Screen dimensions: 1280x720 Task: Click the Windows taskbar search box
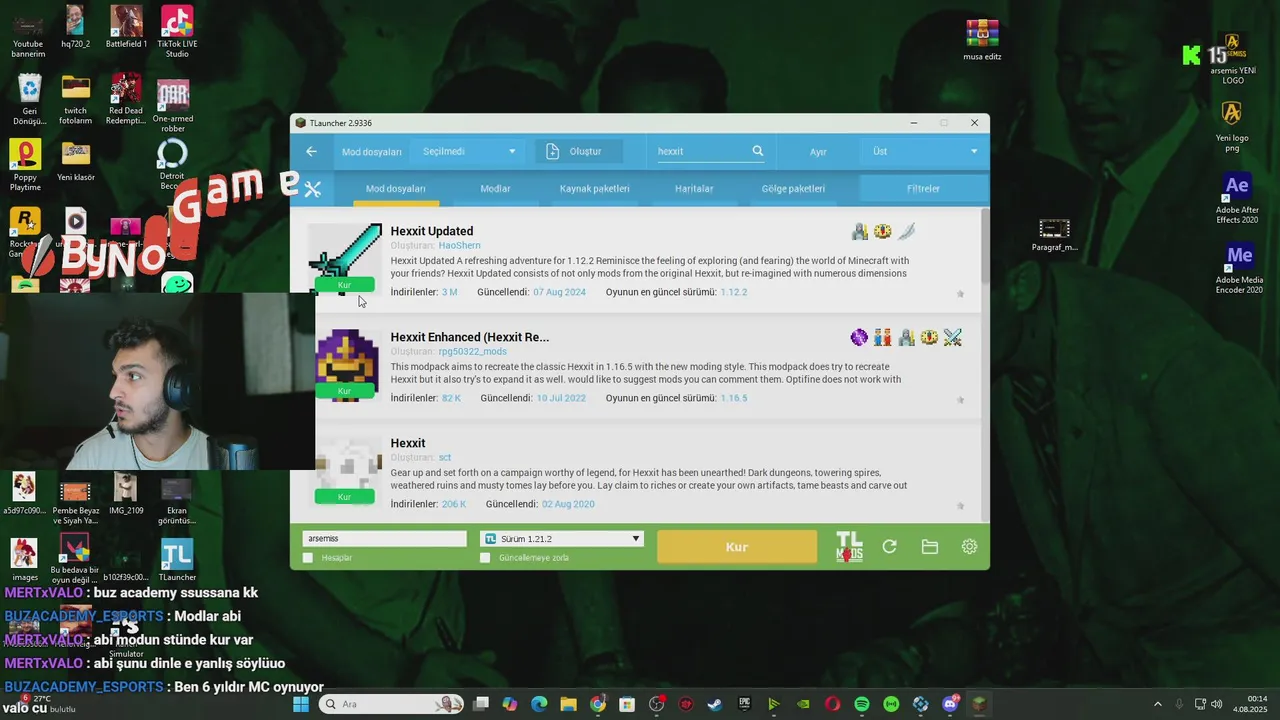coord(392,704)
